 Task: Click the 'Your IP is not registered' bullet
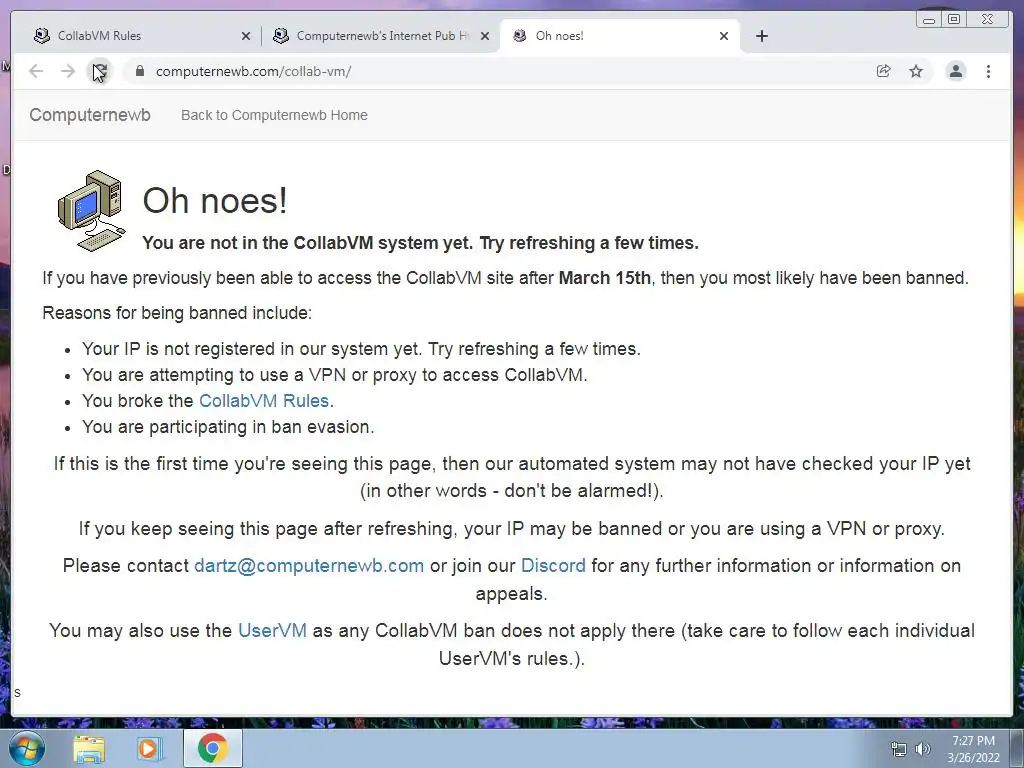tap(361, 349)
